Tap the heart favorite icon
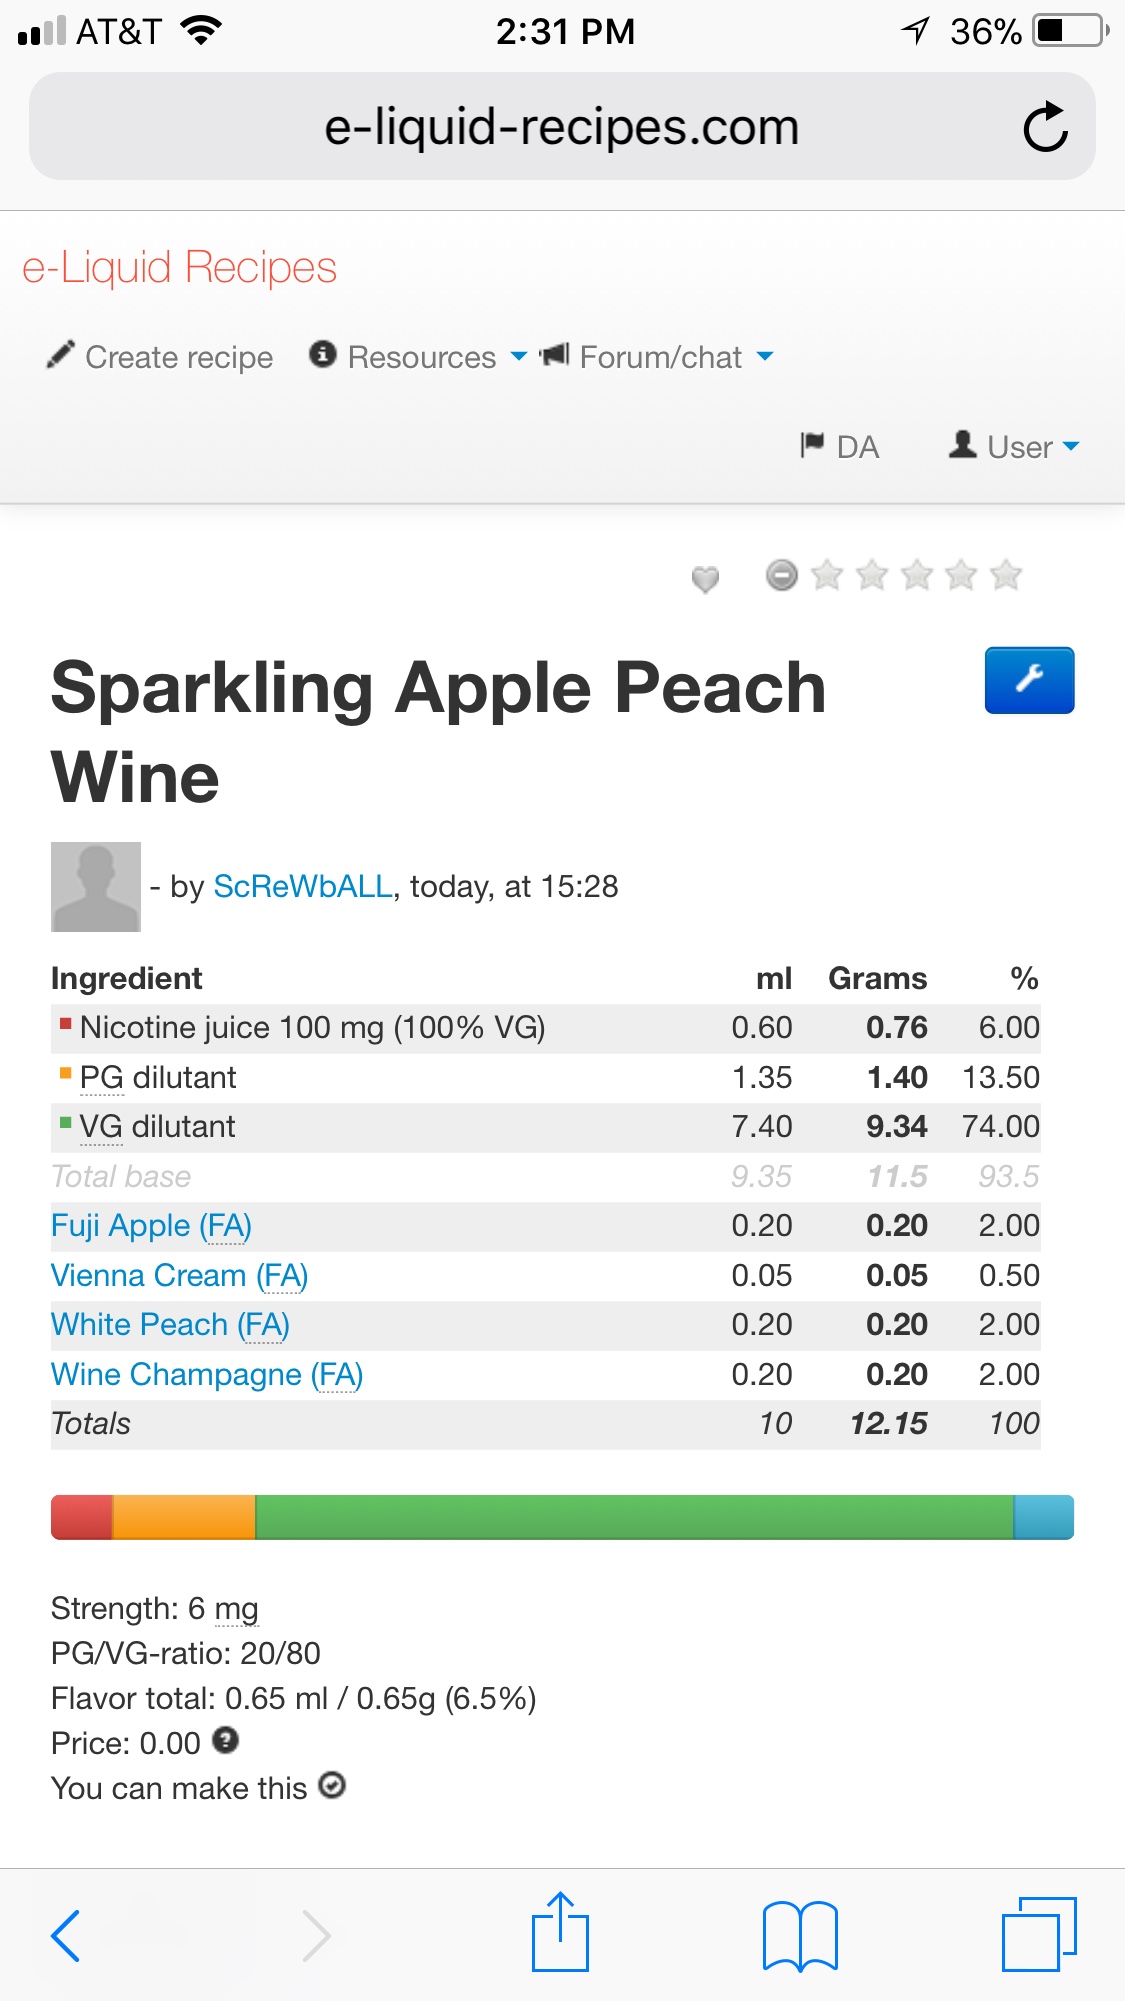Image resolution: width=1125 pixels, height=2001 pixels. coord(705,578)
